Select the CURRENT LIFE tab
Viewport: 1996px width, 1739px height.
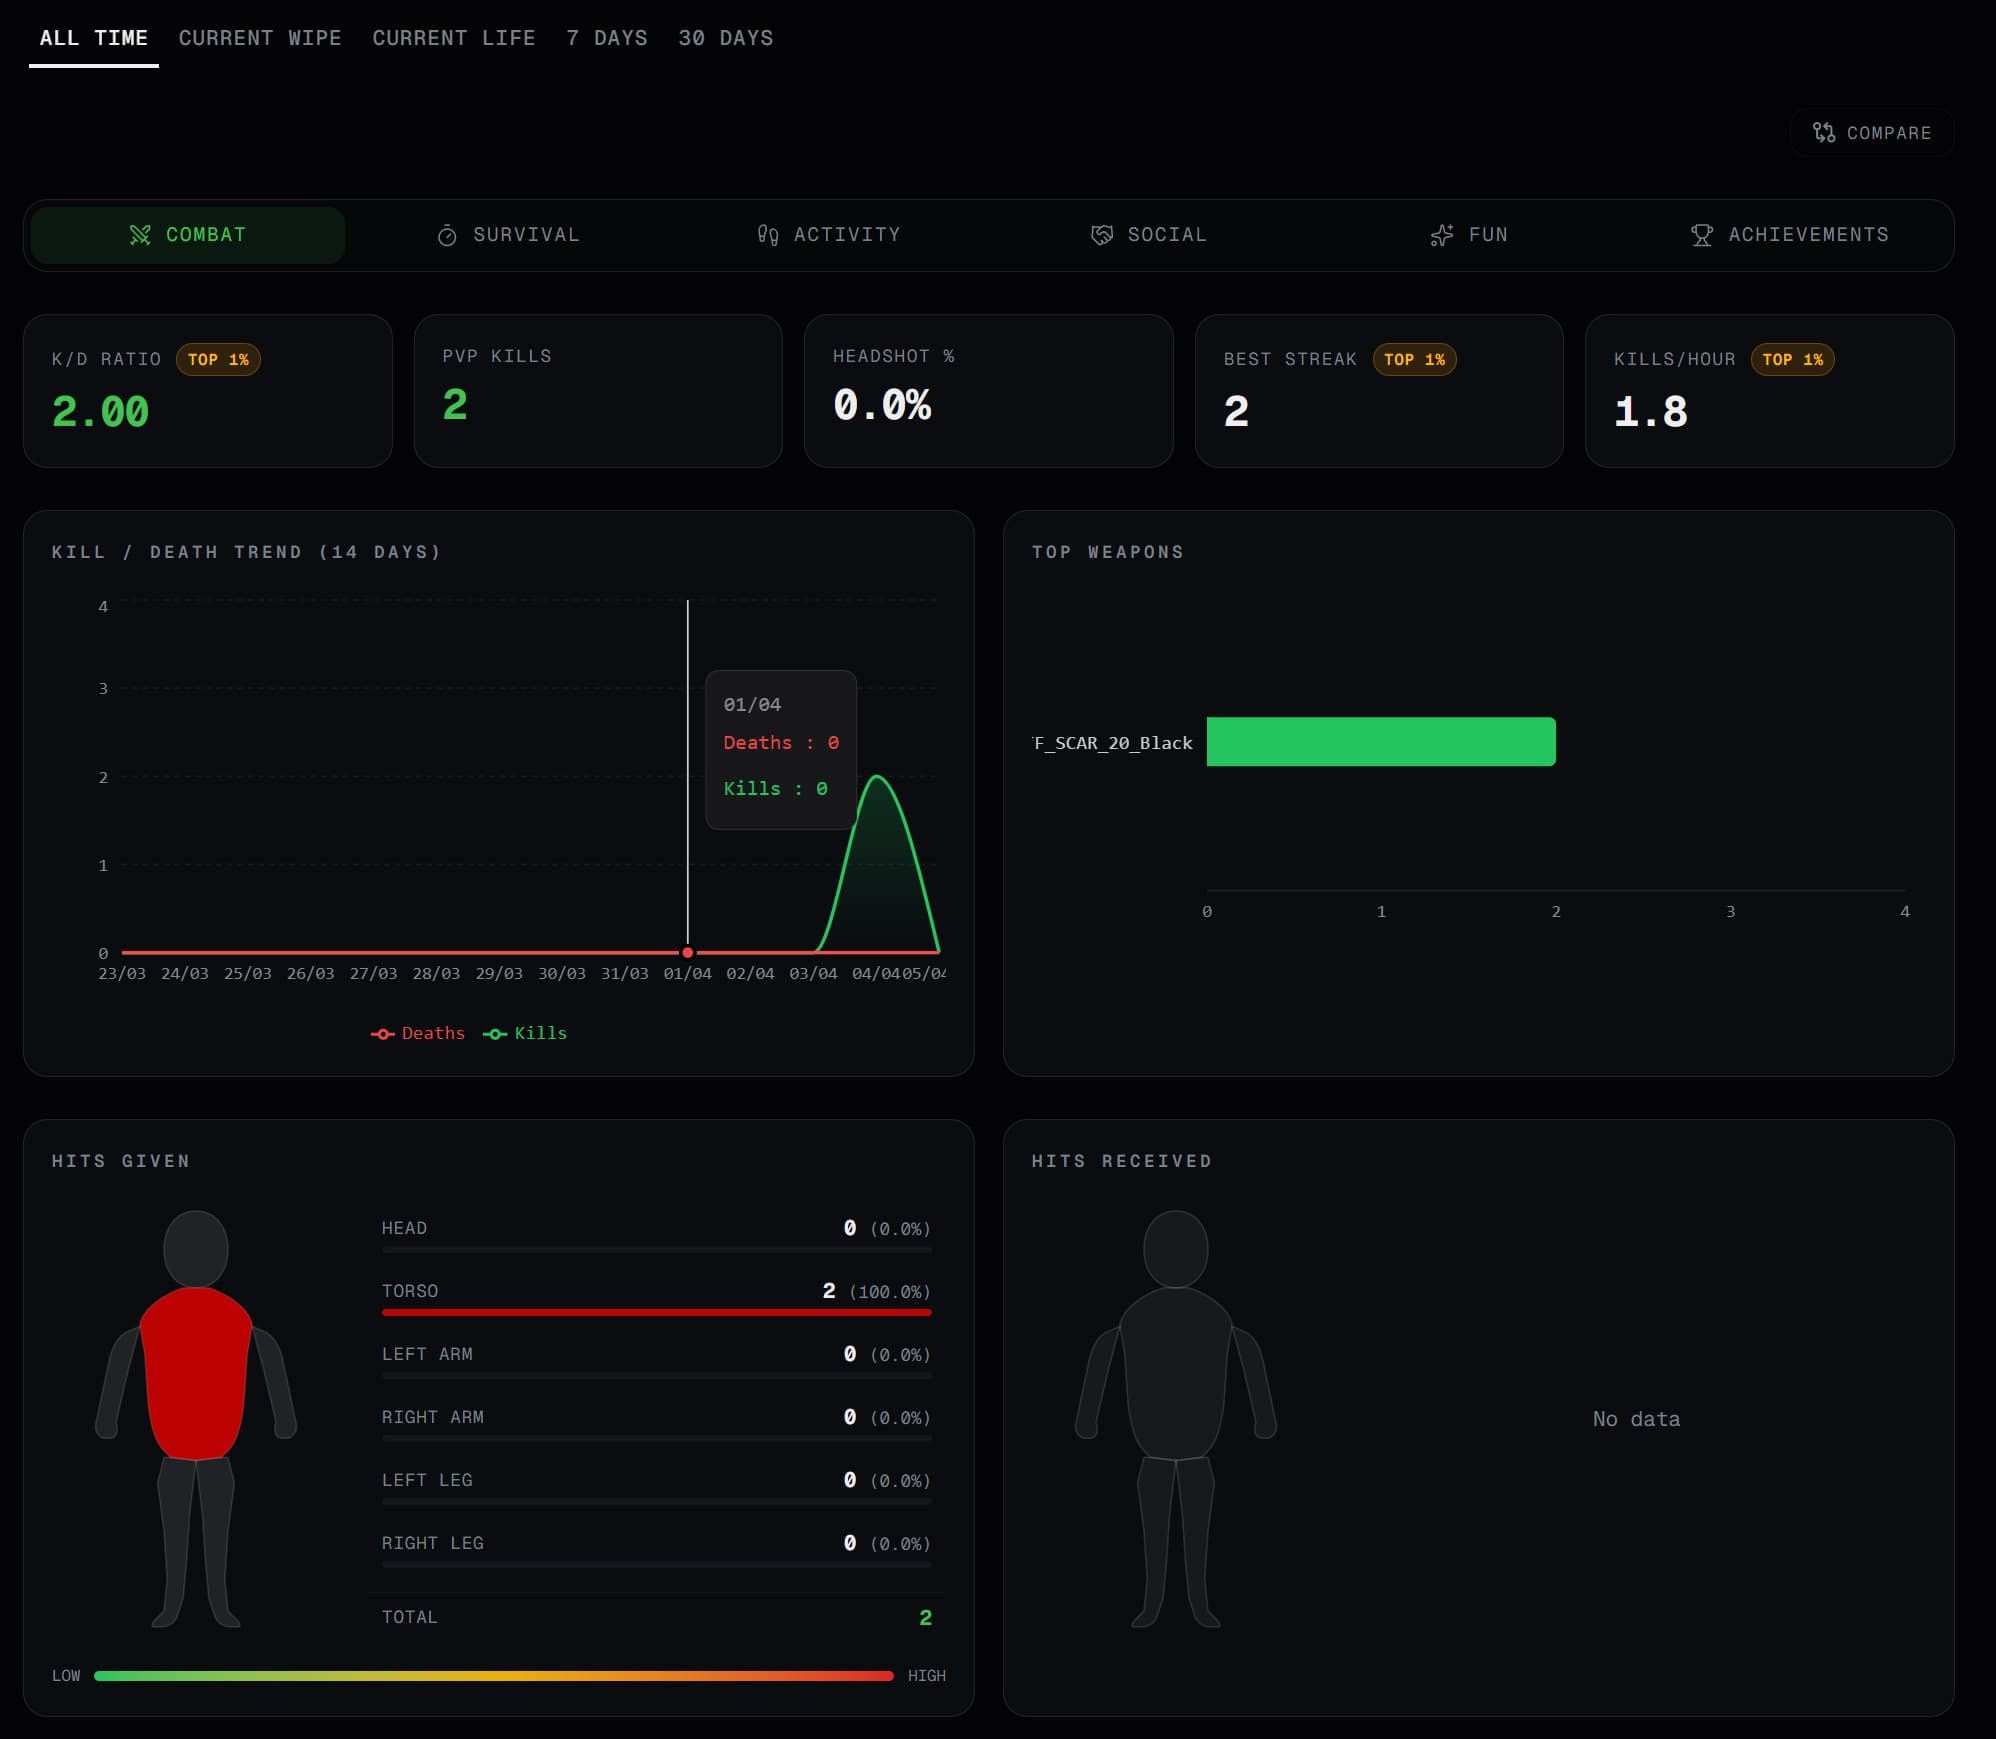pyautogui.click(x=454, y=38)
